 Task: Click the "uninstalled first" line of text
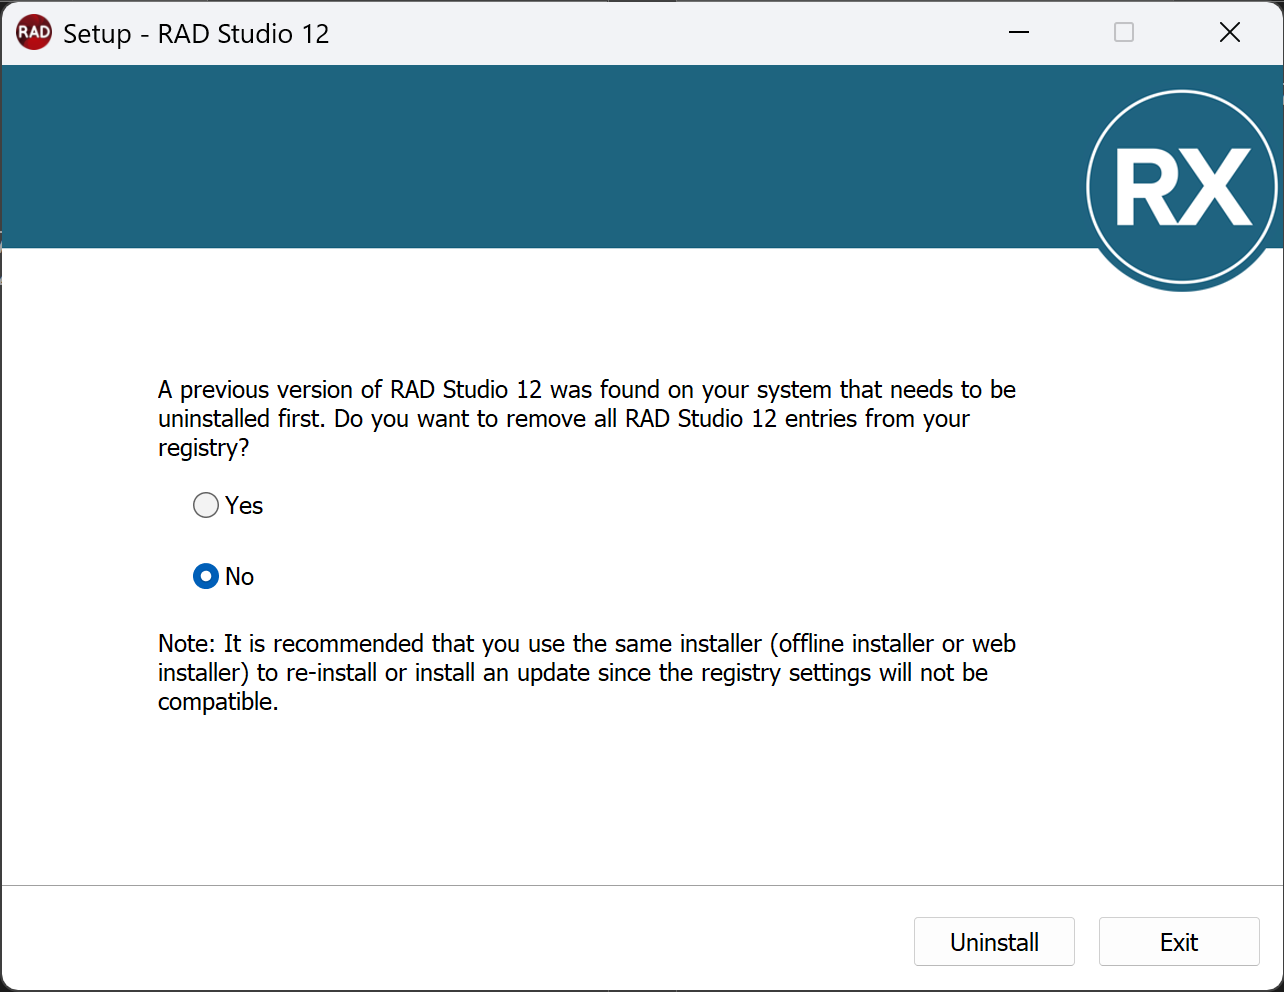(563, 419)
